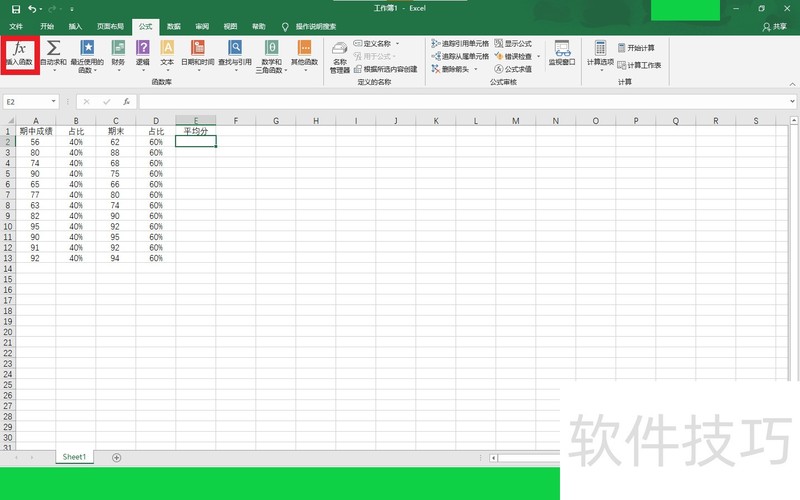The width and height of the screenshot is (800, 500).
Task: Open Math & Trig (数学和三角函数) functions
Action: tap(271, 56)
